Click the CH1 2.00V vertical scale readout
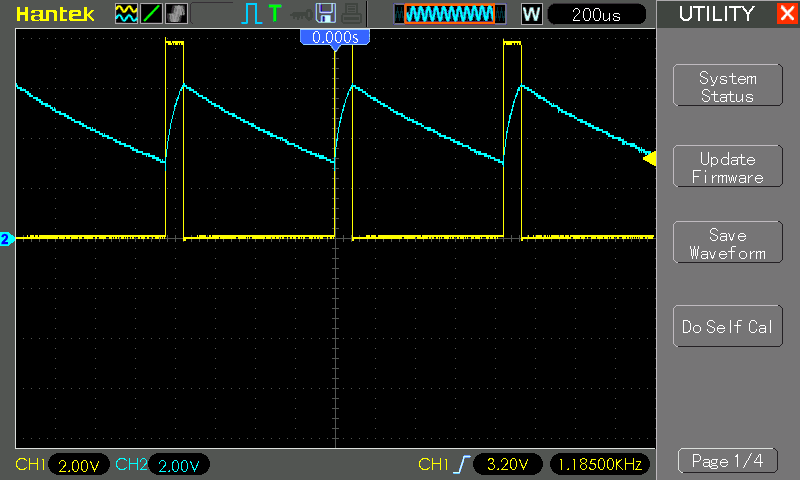 click(79, 465)
